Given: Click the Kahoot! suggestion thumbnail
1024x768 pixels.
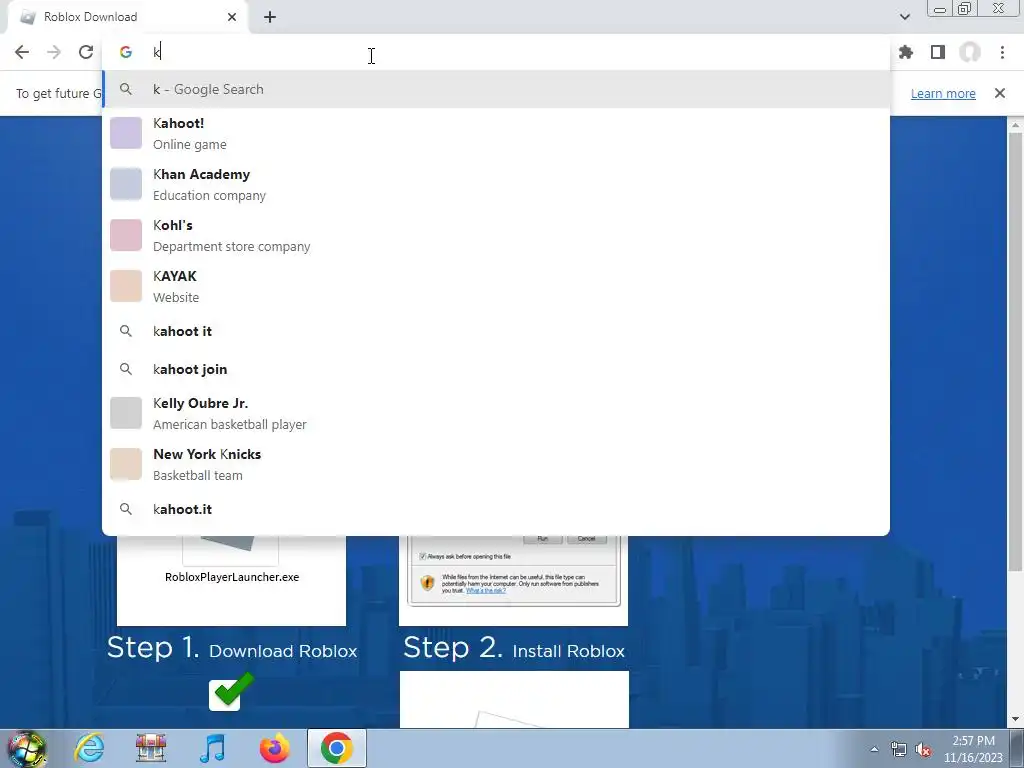Looking at the screenshot, I should point(126,133).
